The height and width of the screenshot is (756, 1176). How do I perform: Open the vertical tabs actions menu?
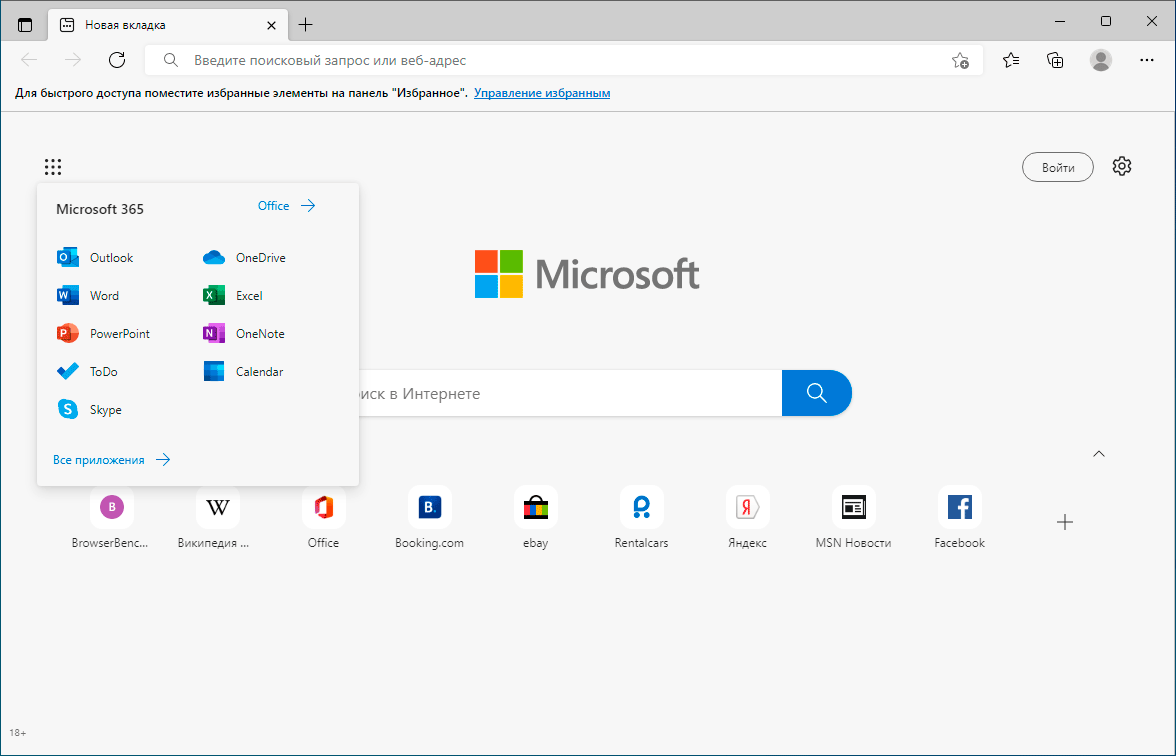pyautogui.click(x=25, y=24)
